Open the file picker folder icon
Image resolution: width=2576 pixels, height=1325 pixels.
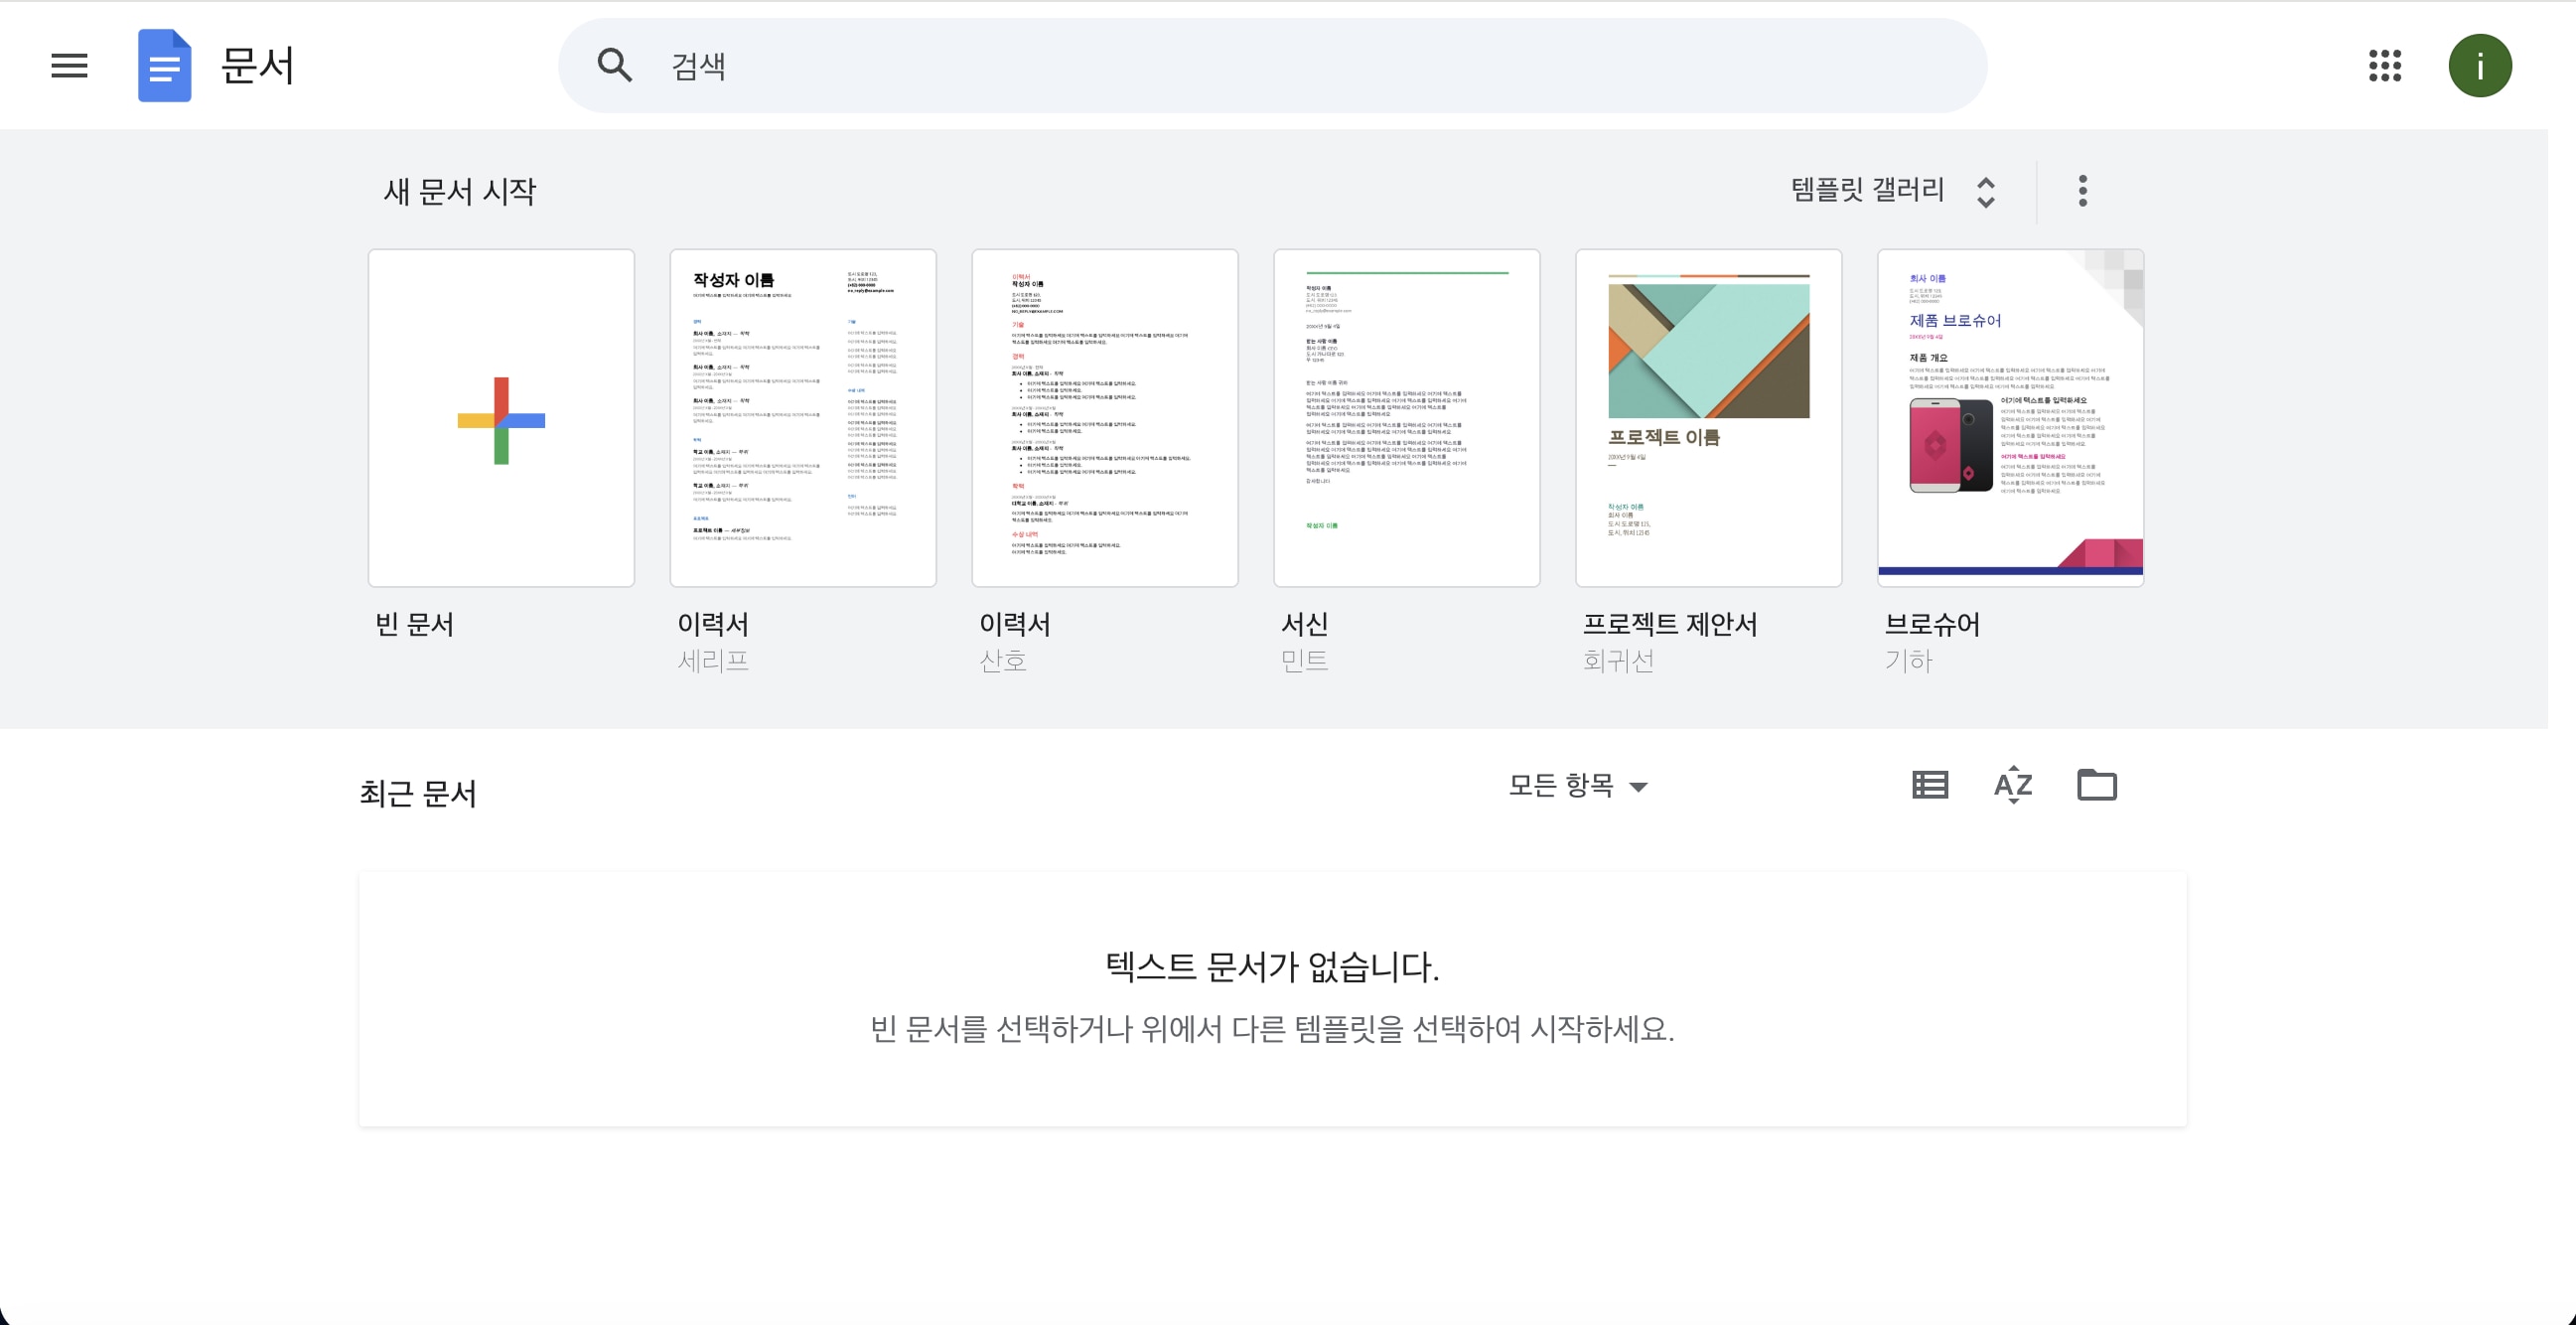point(2096,785)
